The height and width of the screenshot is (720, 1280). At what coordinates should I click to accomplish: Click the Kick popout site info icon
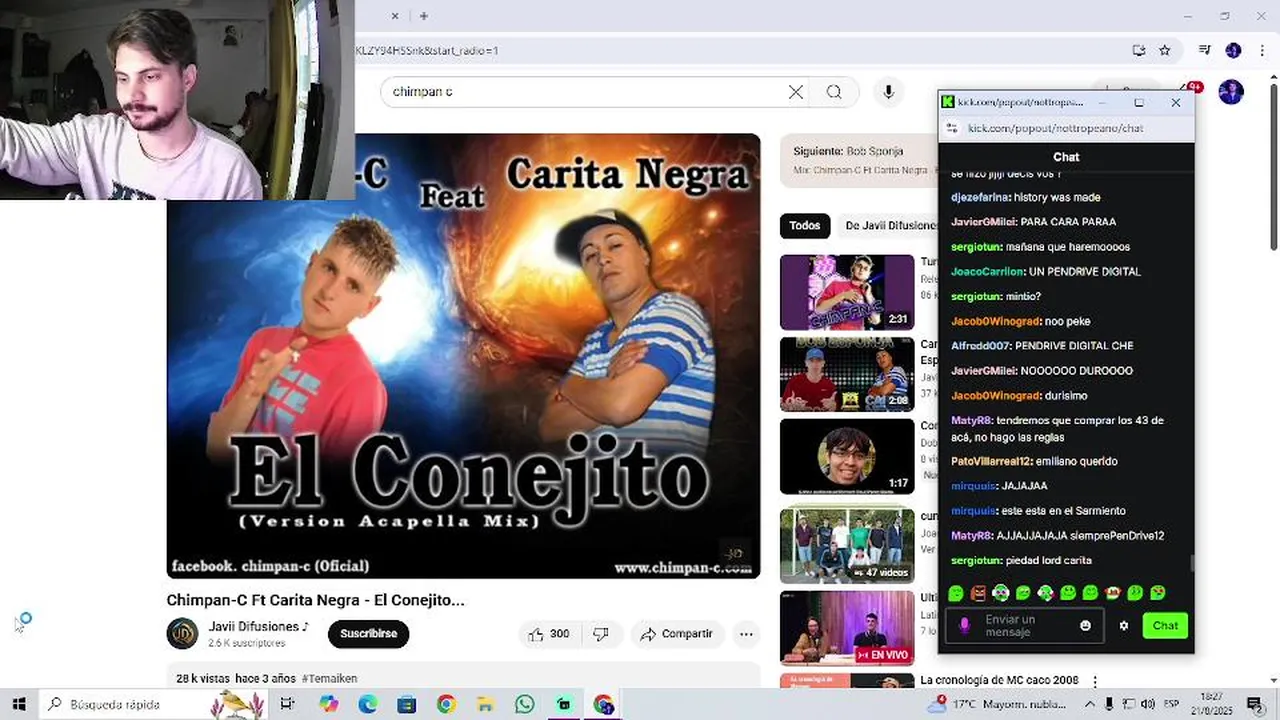point(952,128)
